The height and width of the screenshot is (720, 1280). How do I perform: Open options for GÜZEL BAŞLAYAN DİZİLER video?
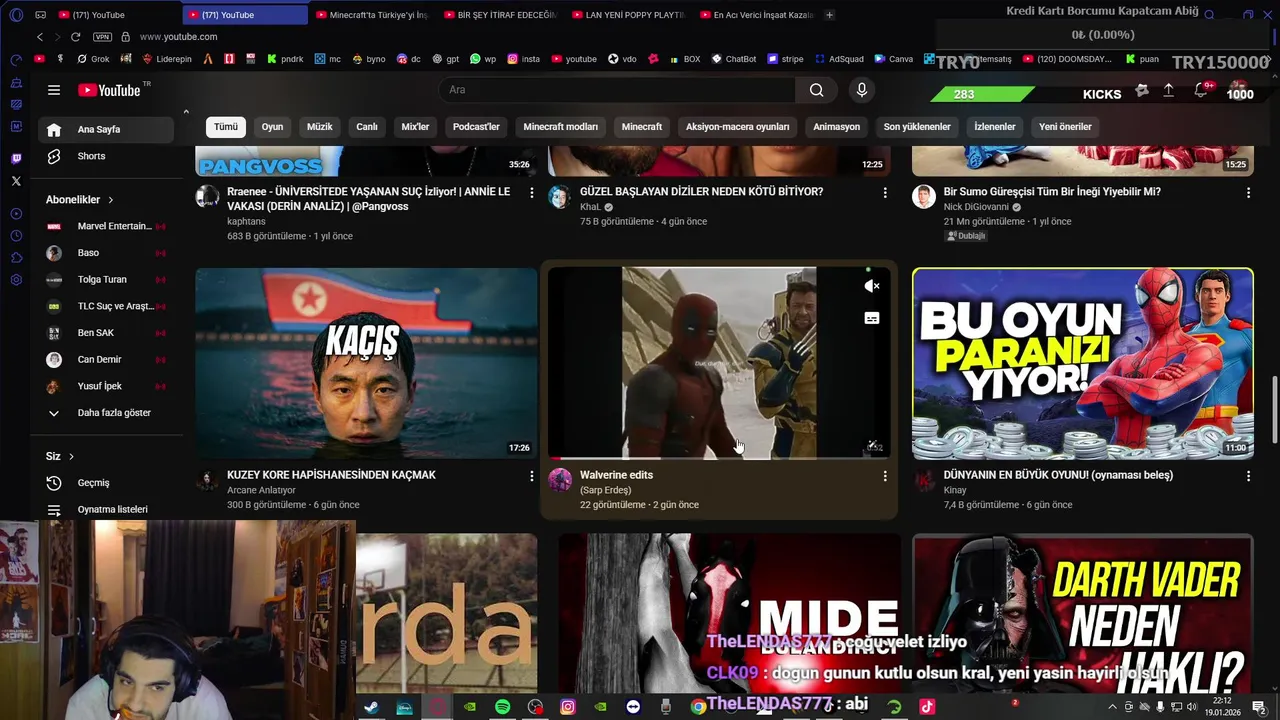coord(884,192)
